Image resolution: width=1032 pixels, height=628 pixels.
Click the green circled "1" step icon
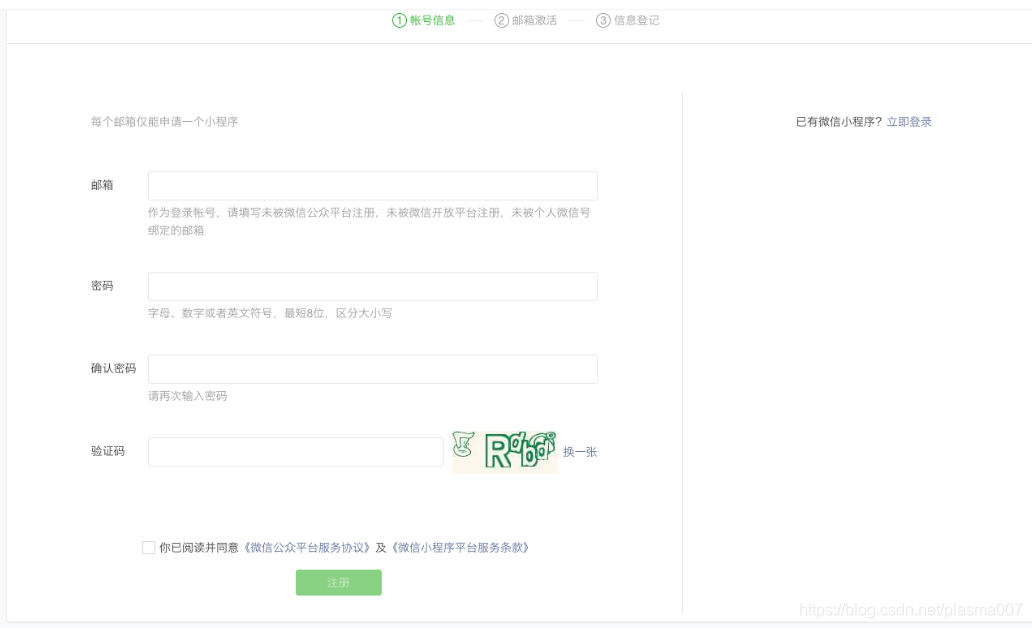coord(399,19)
